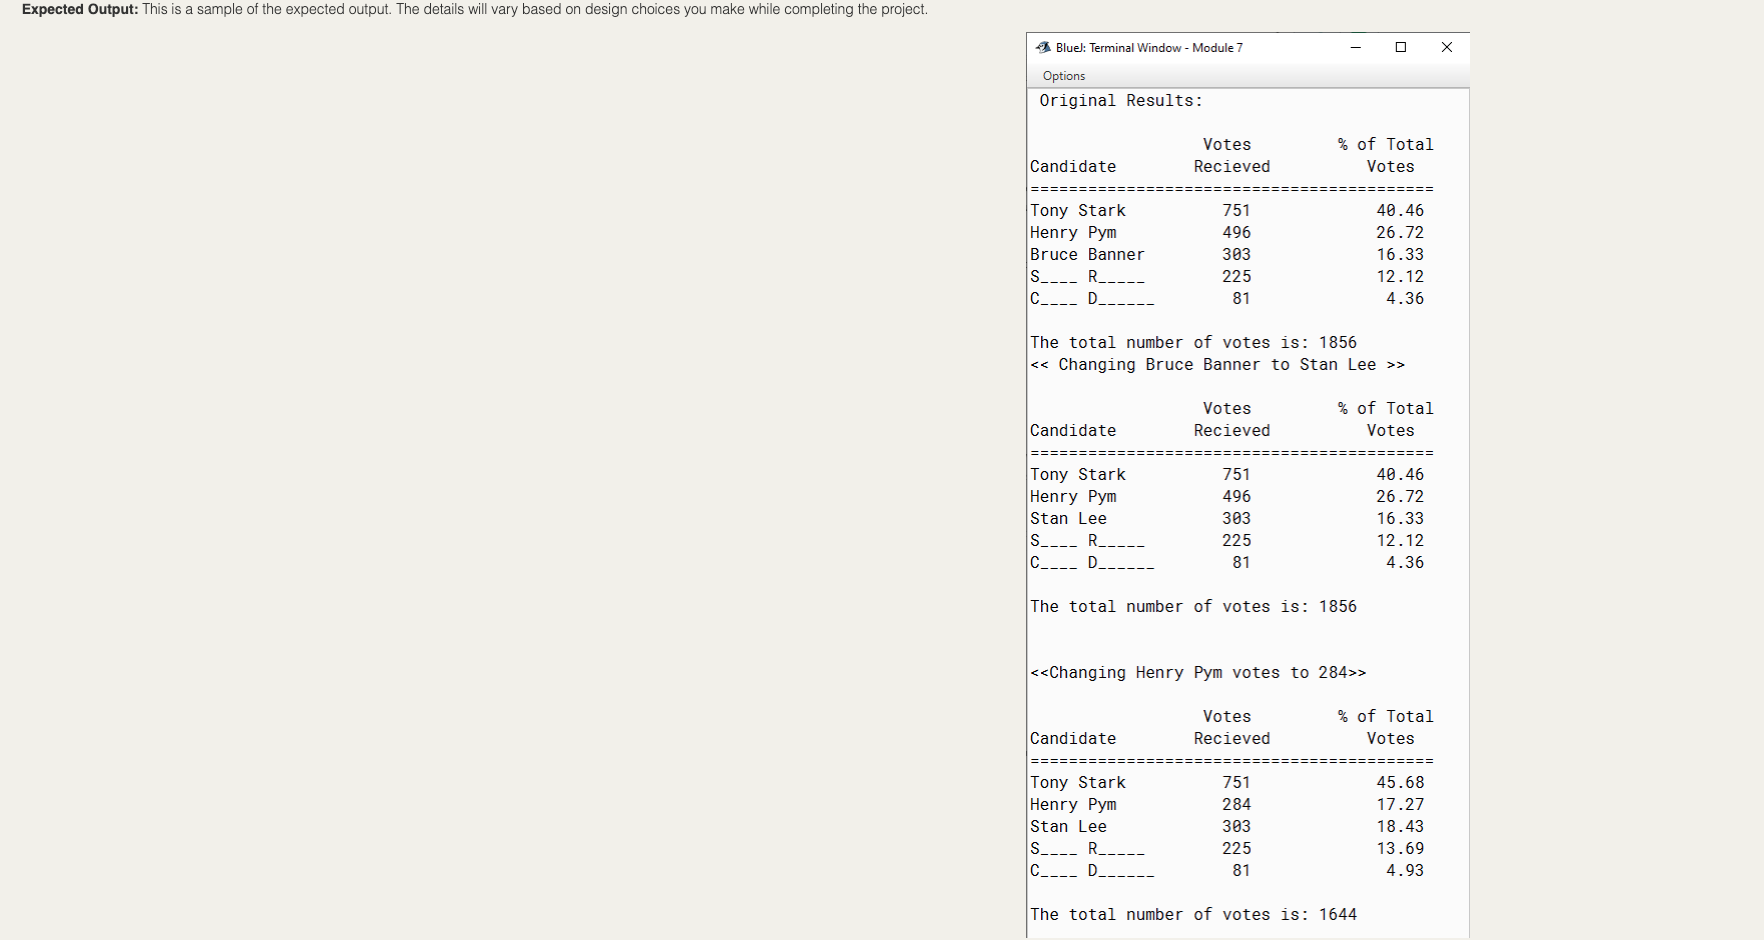The image size is (1764, 940).
Task: Select the '<<Changing Henry Pym votes to 284>>' message
Action: click(x=1200, y=673)
